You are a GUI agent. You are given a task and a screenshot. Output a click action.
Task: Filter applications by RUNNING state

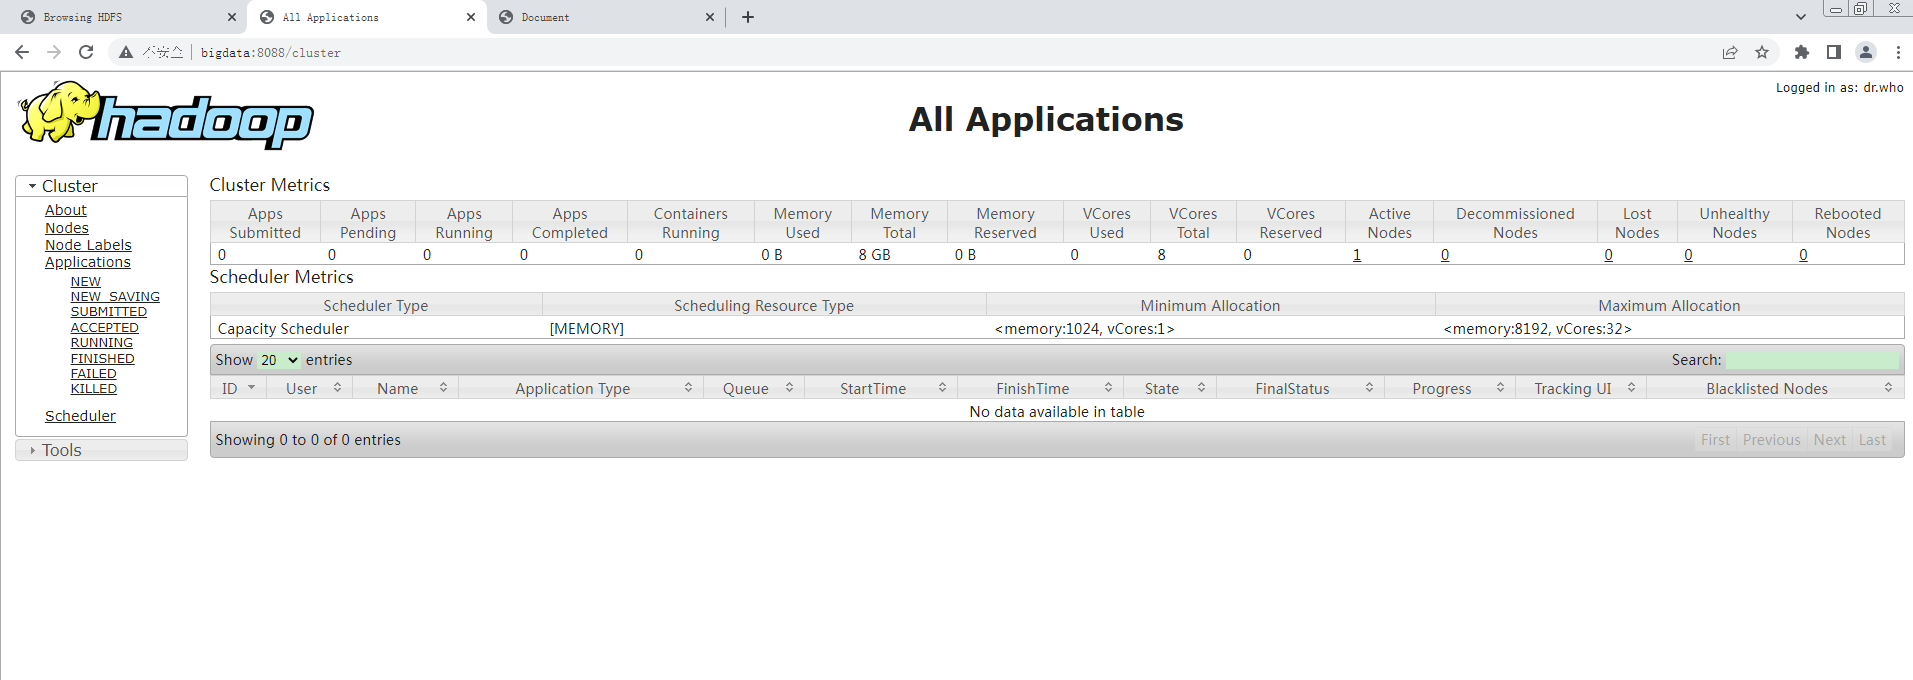(102, 343)
